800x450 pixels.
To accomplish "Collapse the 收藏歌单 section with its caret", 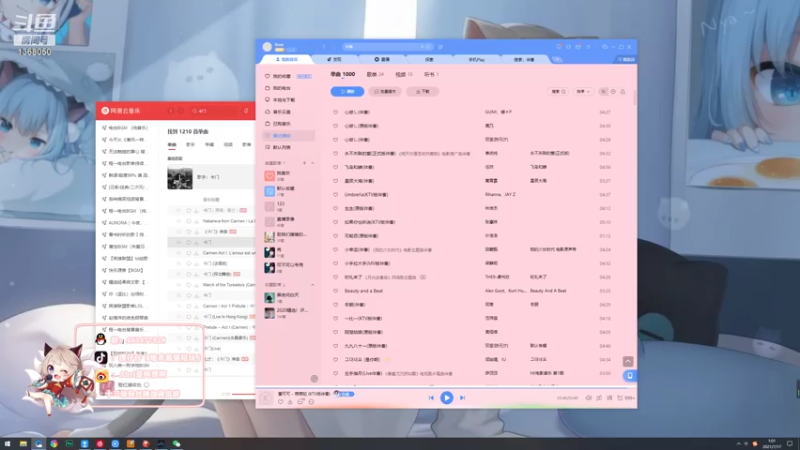I will point(313,285).
